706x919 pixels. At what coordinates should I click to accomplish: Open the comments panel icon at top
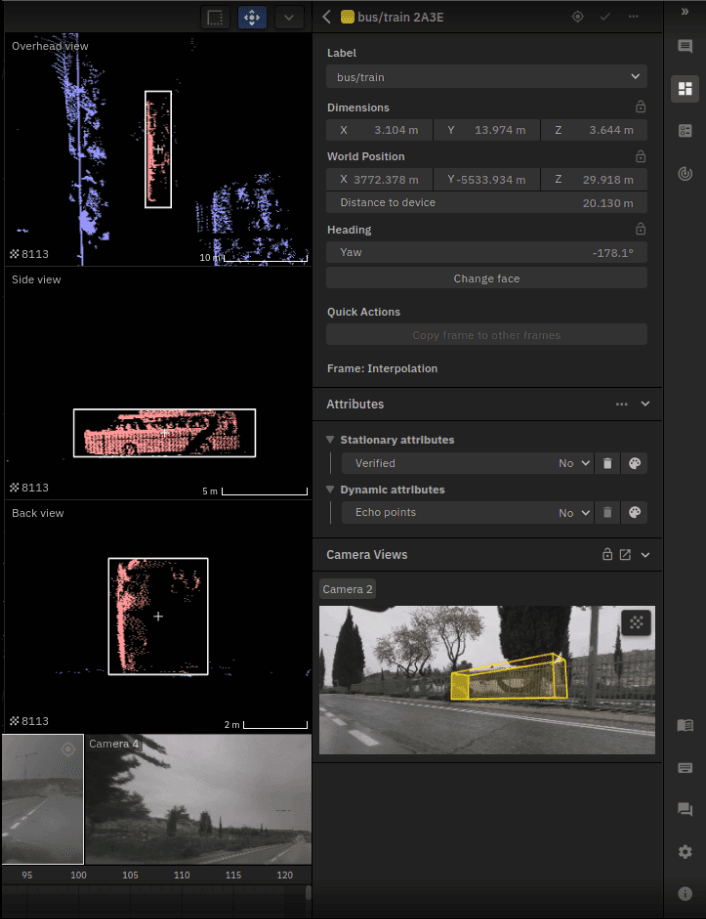(x=685, y=46)
